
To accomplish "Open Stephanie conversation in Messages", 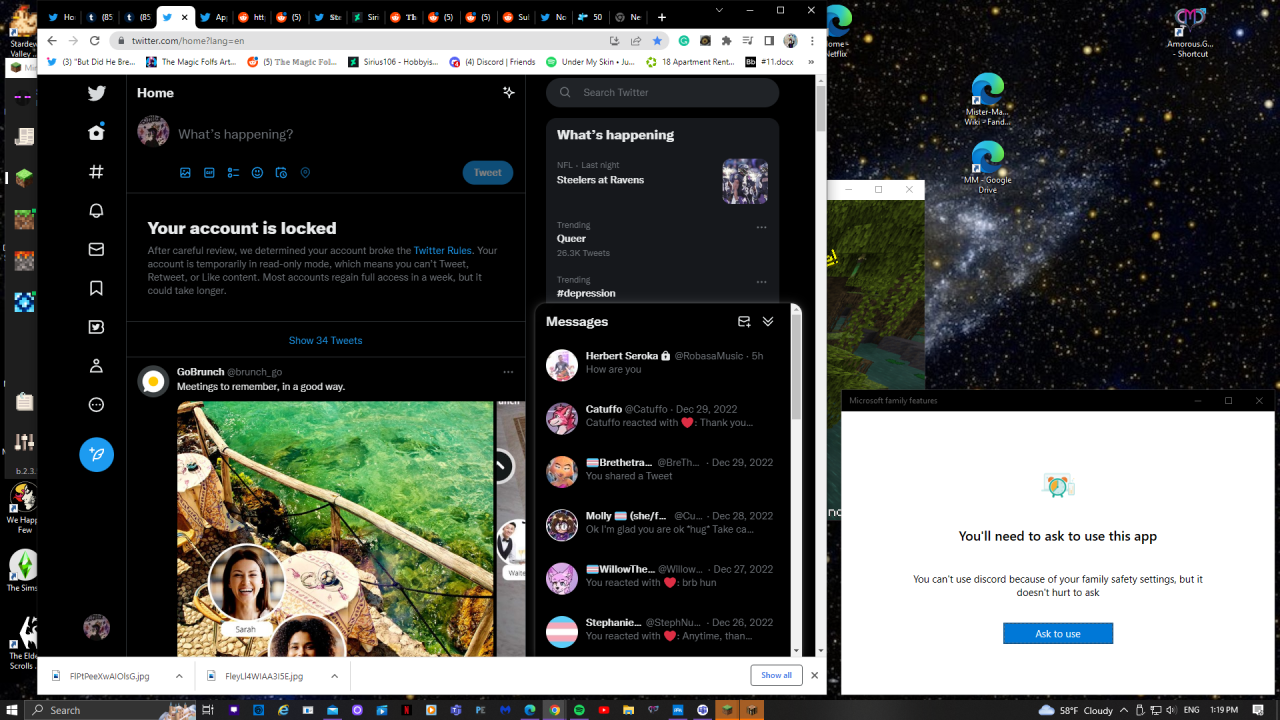I will pos(662,630).
